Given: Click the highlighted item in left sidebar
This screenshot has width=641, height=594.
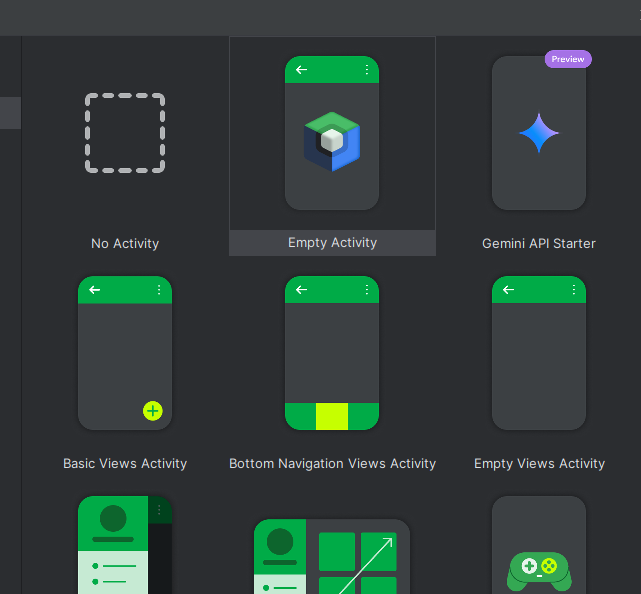Looking at the screenshot, I should pyautogui.click(x=10, y=113).
